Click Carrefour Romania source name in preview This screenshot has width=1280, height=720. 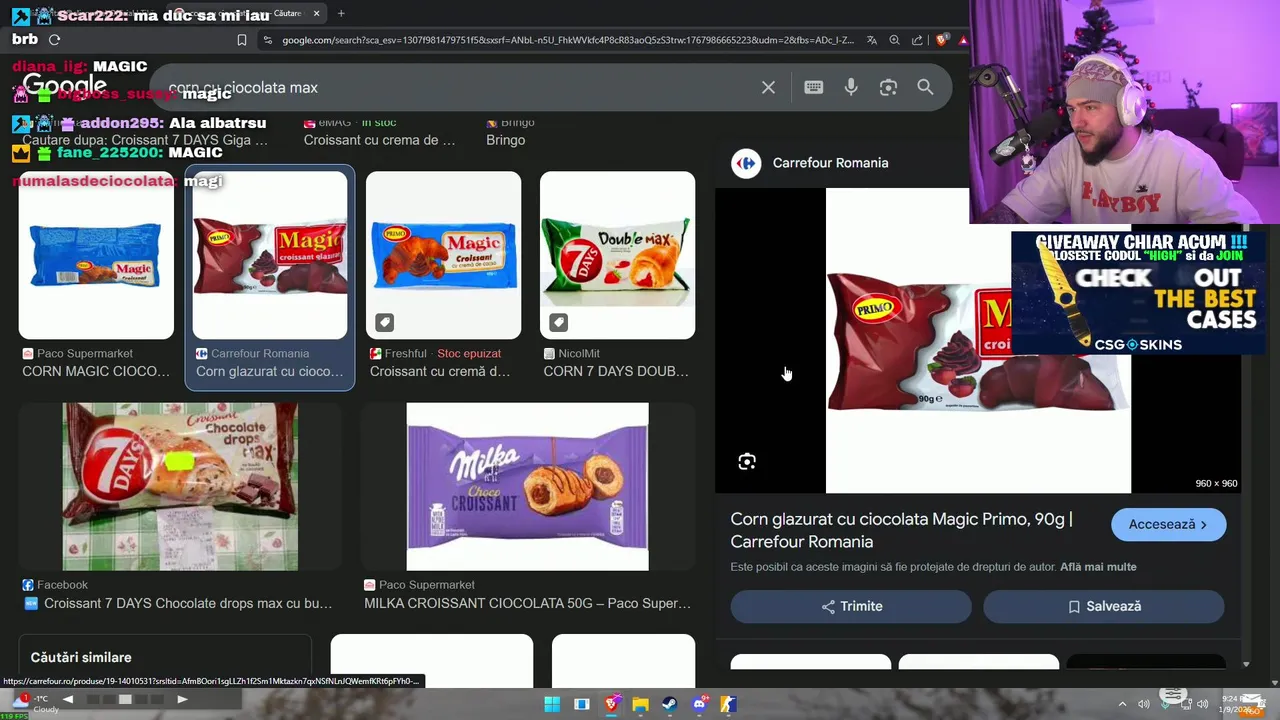click(x=830, y=163)
